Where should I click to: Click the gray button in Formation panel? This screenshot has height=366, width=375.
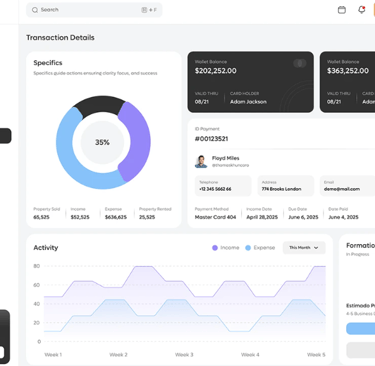tap(361, 350)
